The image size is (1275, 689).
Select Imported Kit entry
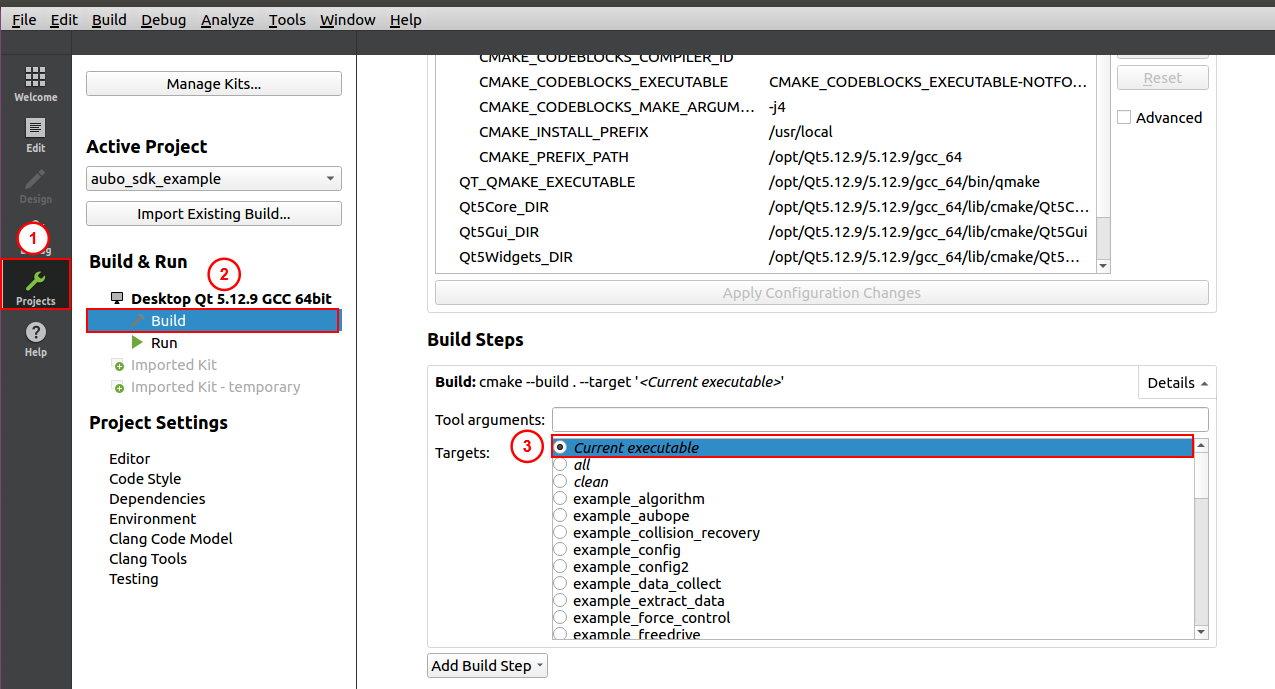click(173, 365)
